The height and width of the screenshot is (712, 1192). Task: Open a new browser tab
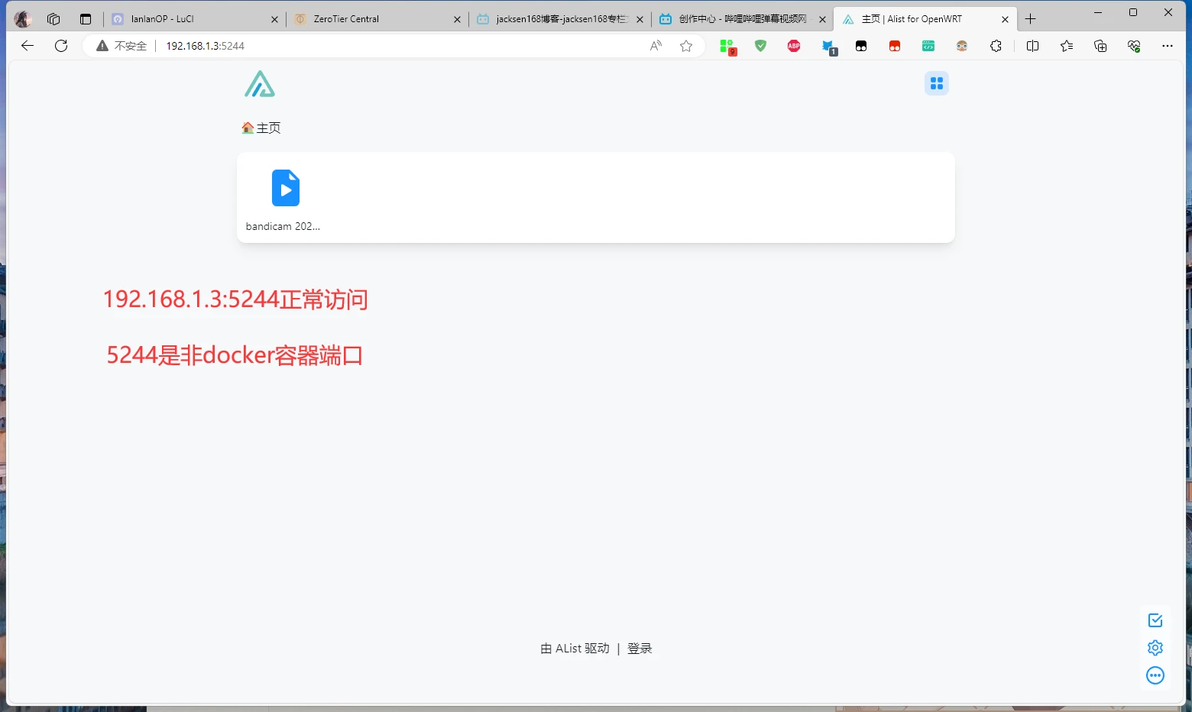pos(1030,19)
